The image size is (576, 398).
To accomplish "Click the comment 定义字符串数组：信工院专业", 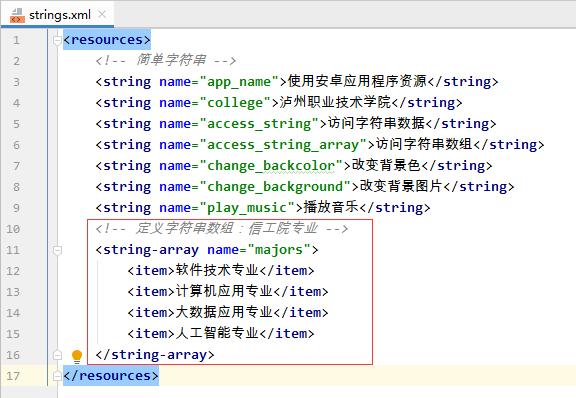I will click(227, 228).
